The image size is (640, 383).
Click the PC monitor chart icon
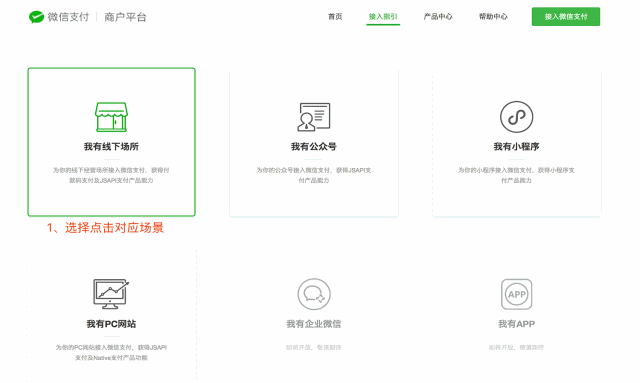111,294
